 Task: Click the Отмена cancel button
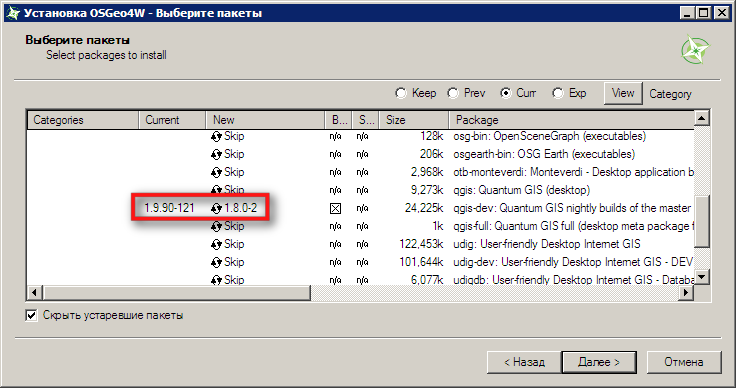[x=684, y=362]
